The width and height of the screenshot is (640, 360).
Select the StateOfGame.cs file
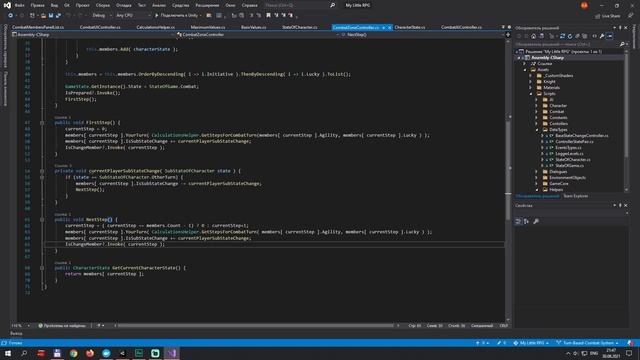pyautogui.click(x=569, y=166)
